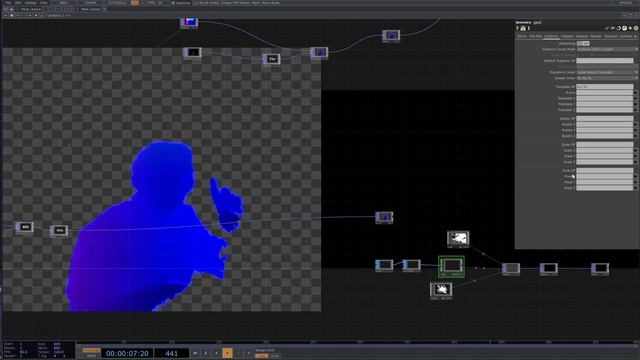
Task: Open the arrow menu beside Scale X
Action: pyautogui.click(x=636, y=151)
